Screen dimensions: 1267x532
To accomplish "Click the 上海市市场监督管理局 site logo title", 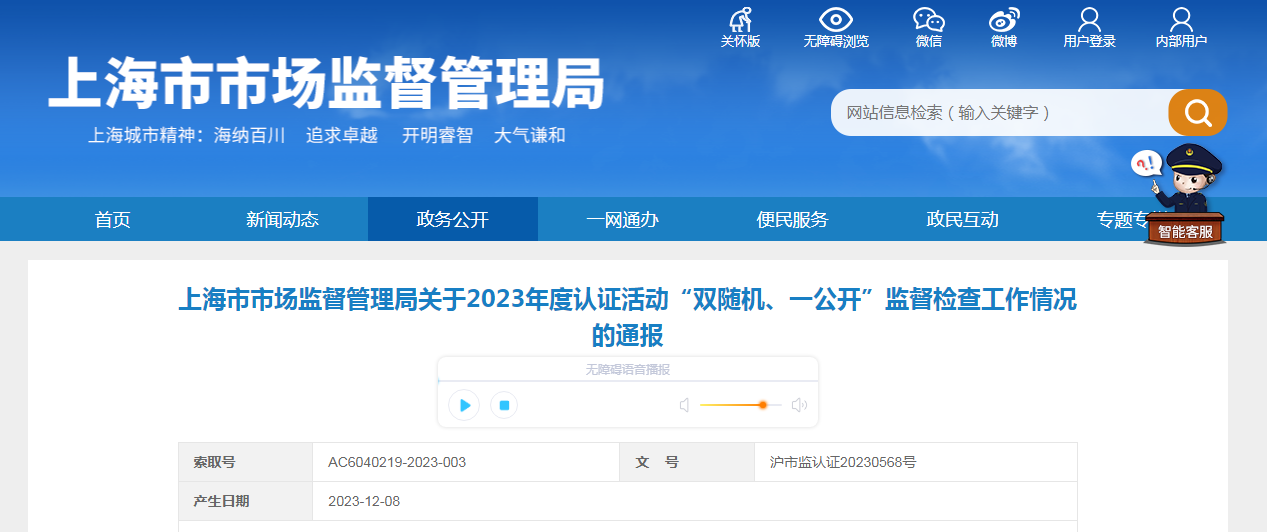I will coord(326,83).
